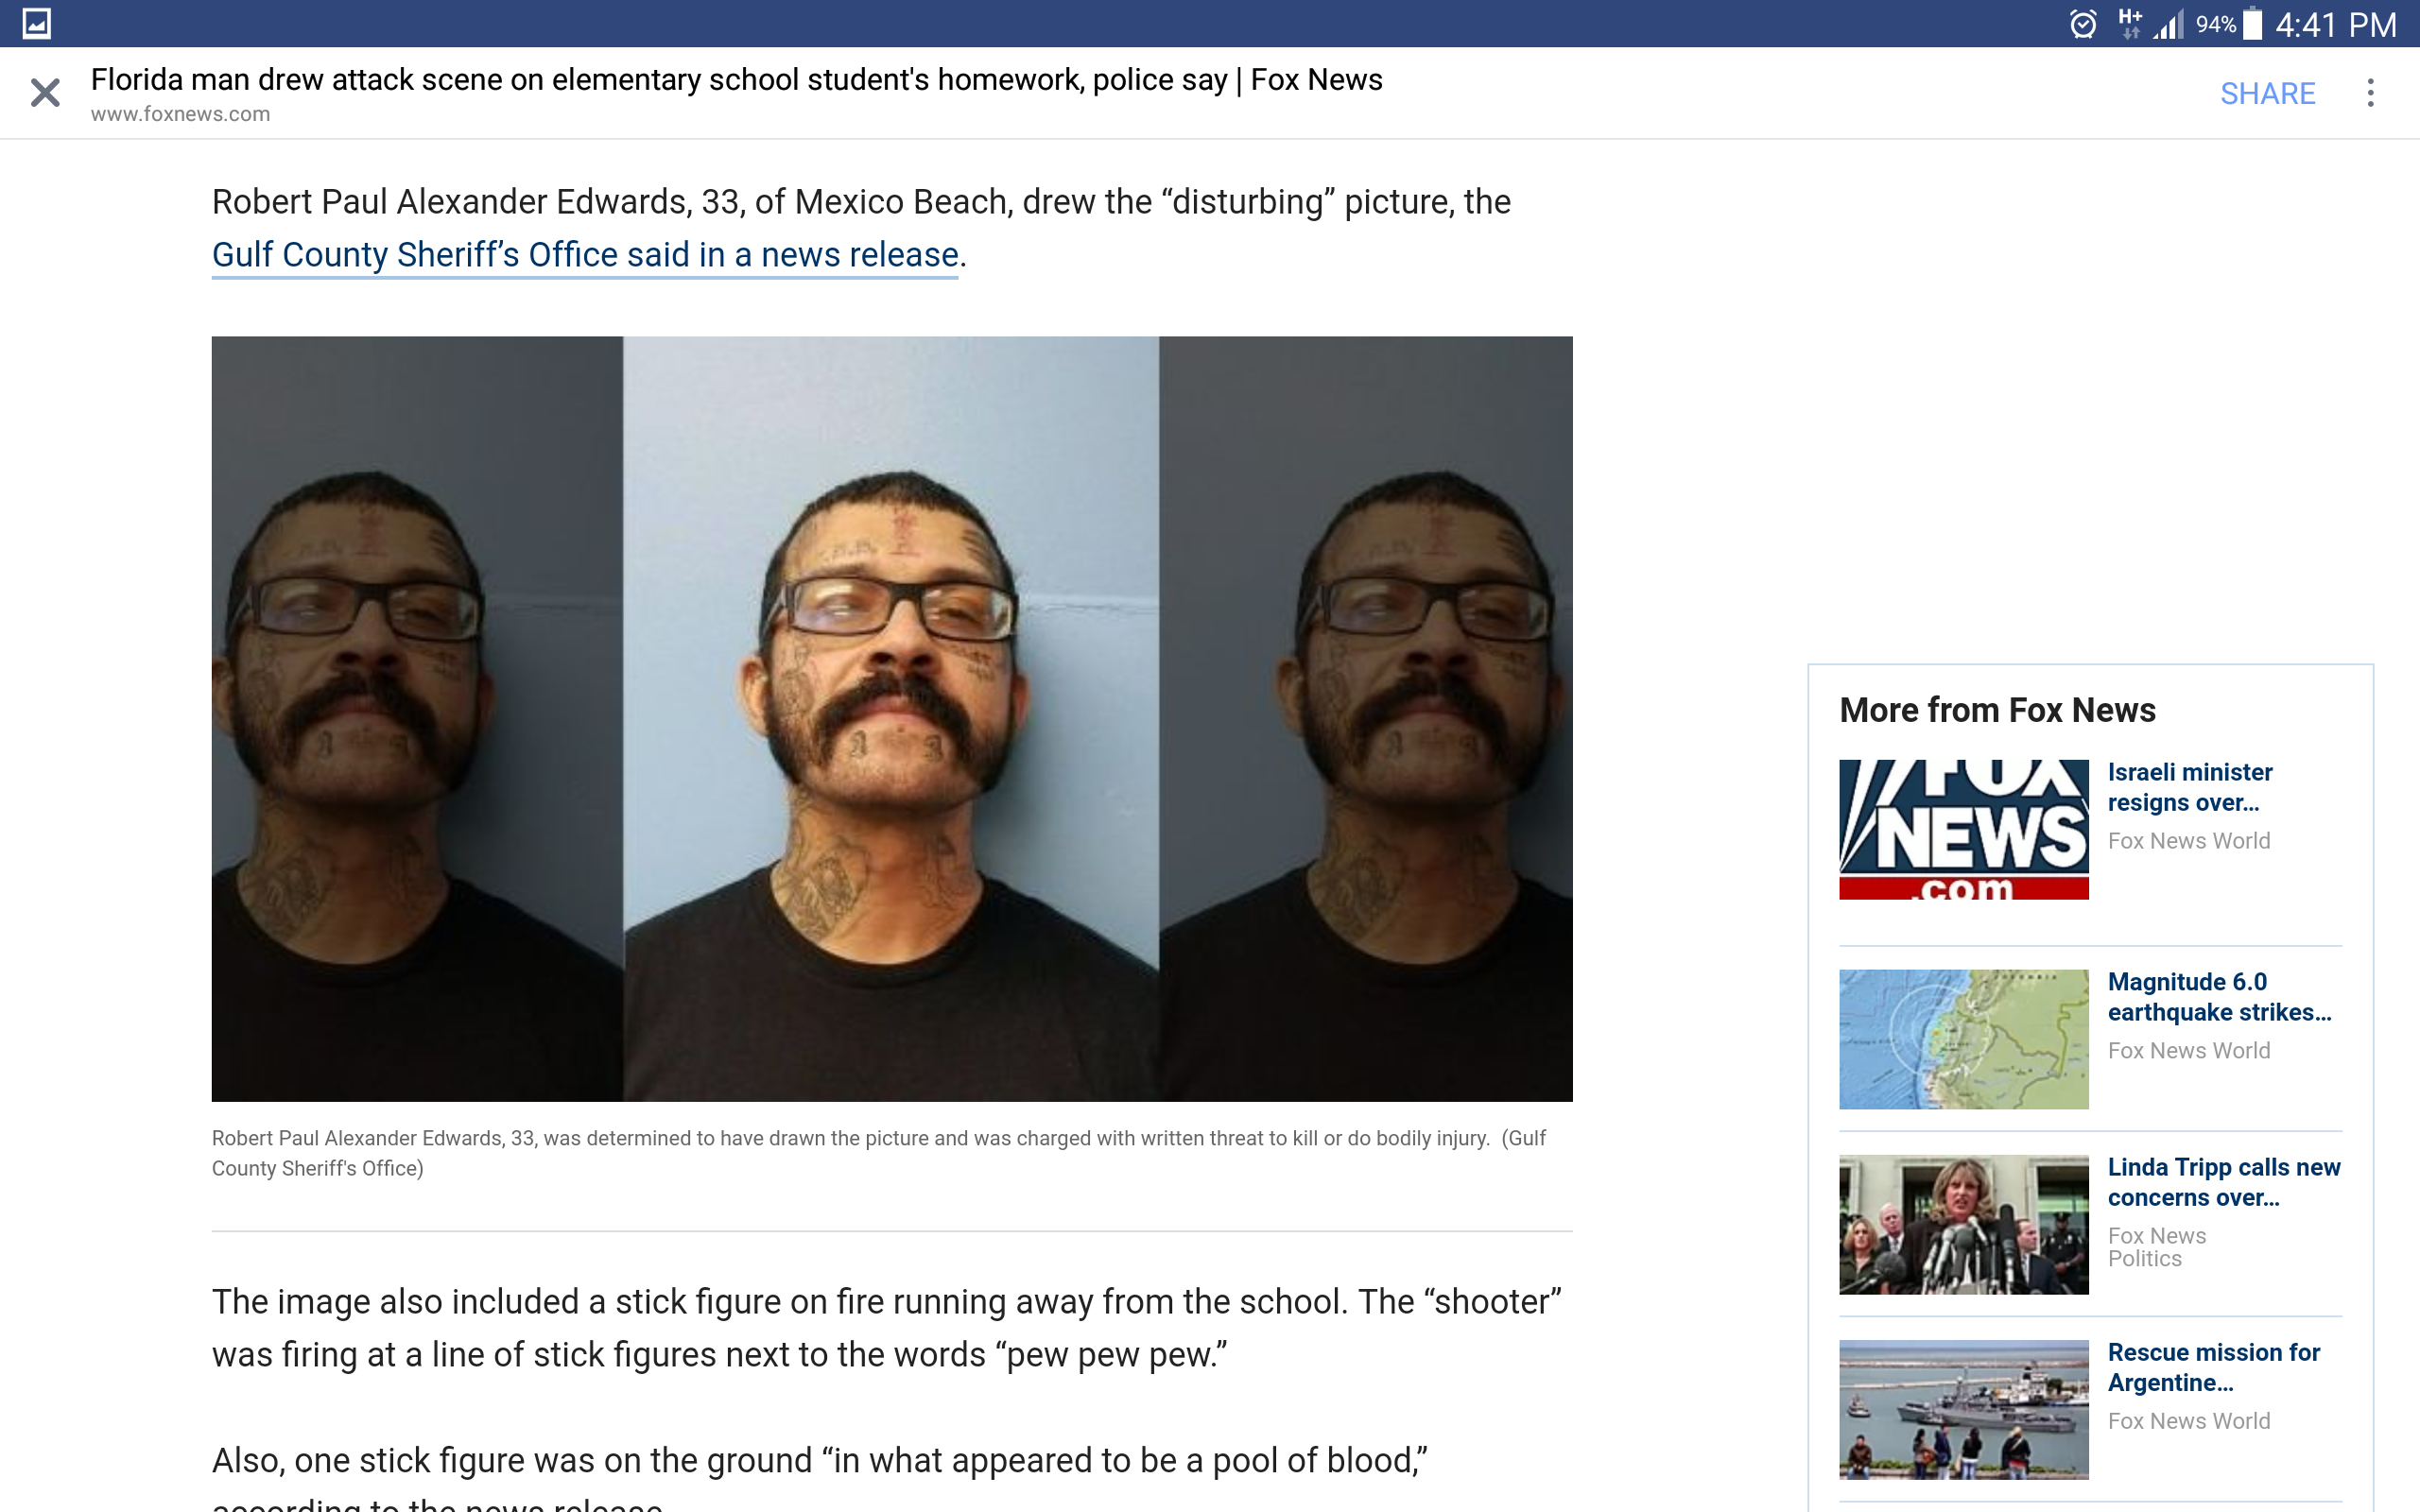Tap the SHARE button
The image size is (2420, 1512).
click(x=2267, y=94)
